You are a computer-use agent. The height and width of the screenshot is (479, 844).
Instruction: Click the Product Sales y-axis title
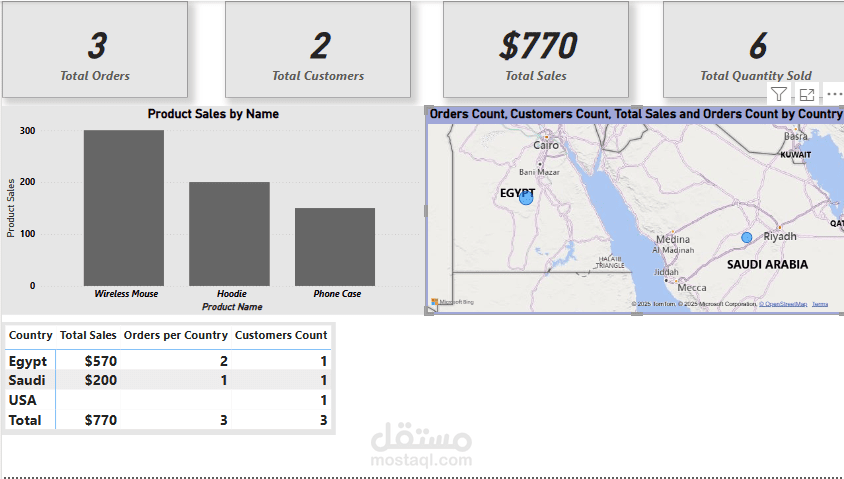[11, 208]
